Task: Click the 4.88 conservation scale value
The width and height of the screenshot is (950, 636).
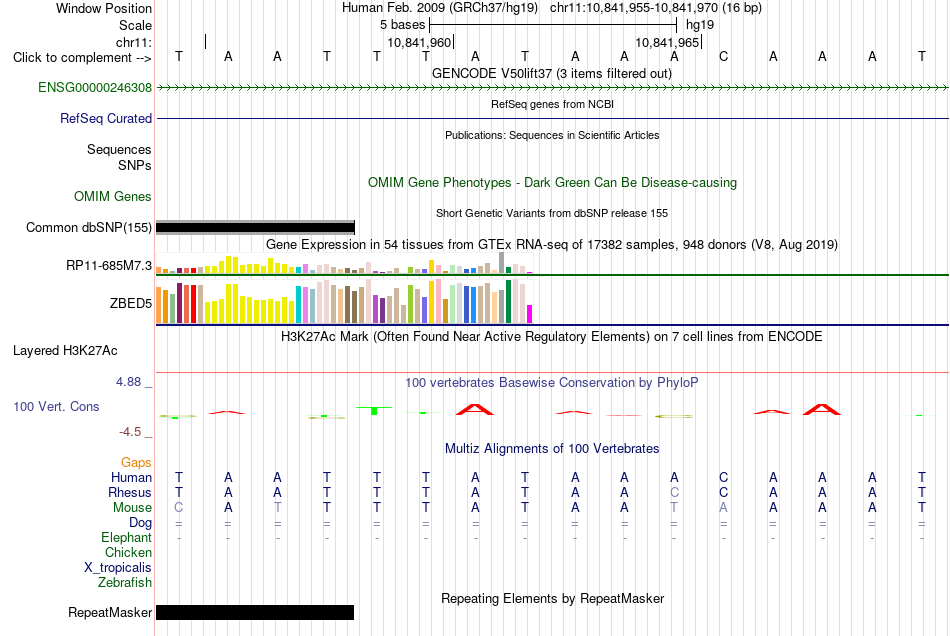Action: [128, 382]
